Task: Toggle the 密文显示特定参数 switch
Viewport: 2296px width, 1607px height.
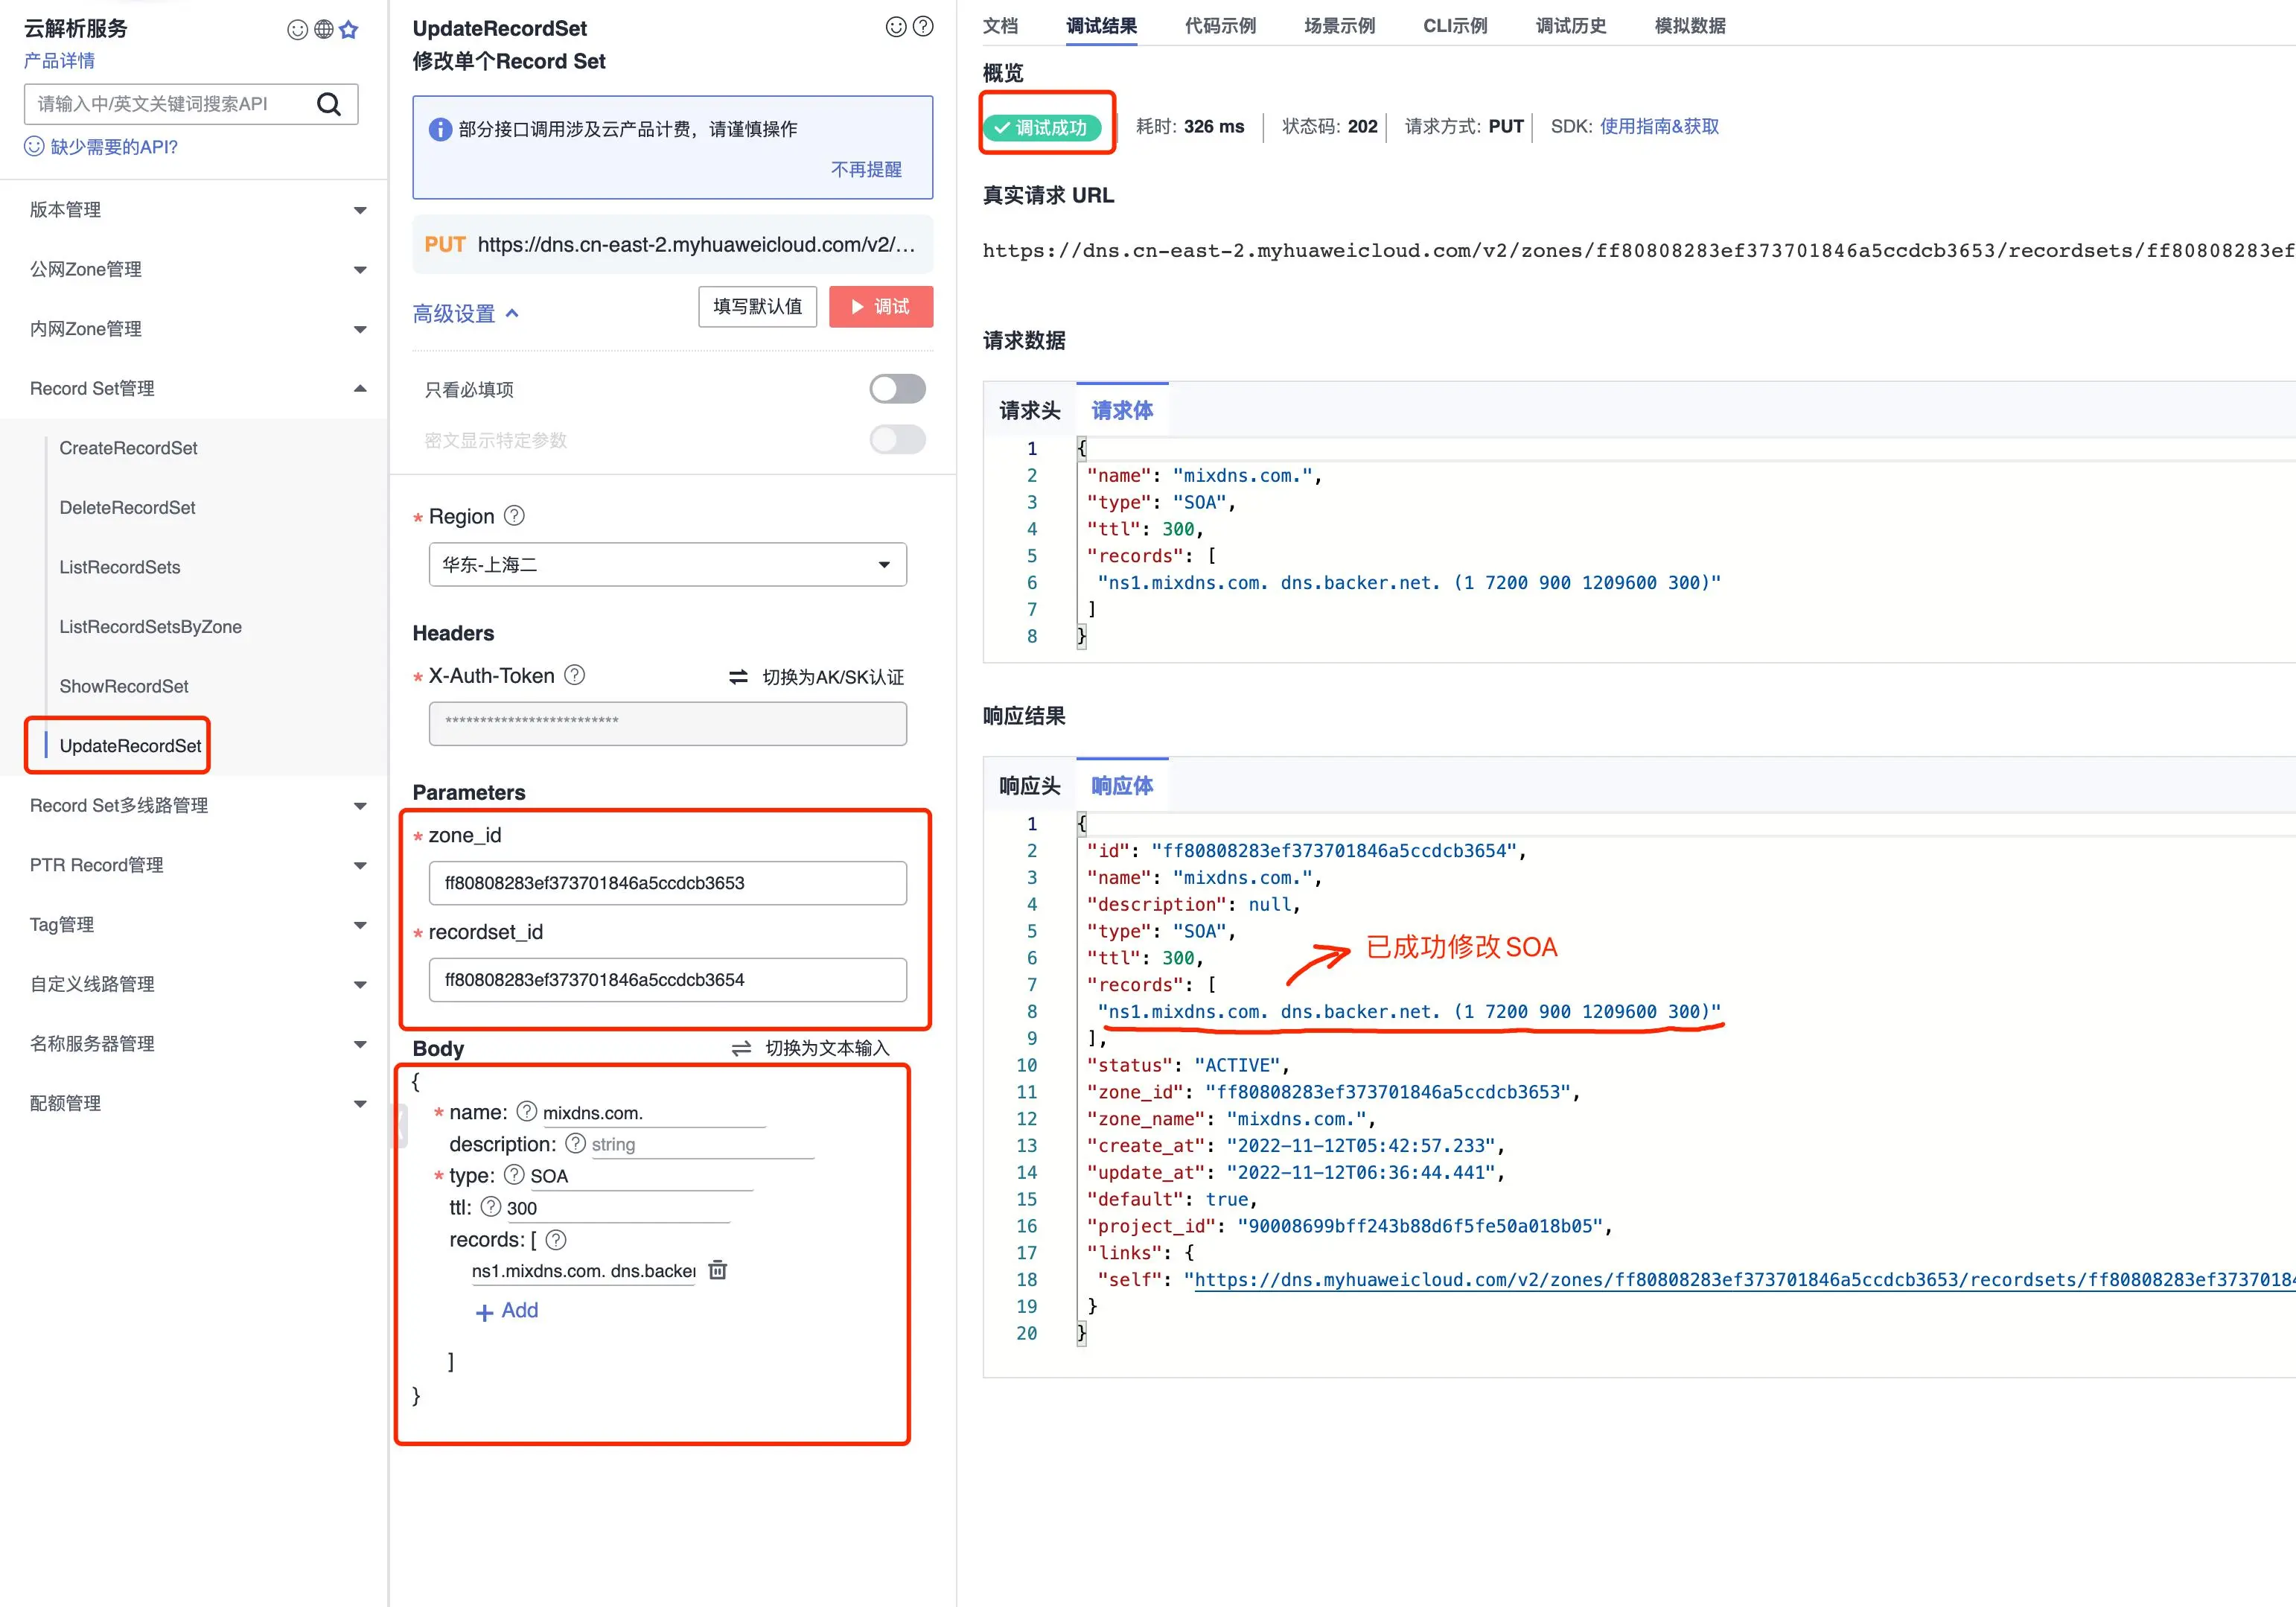Action: point(897,440)
